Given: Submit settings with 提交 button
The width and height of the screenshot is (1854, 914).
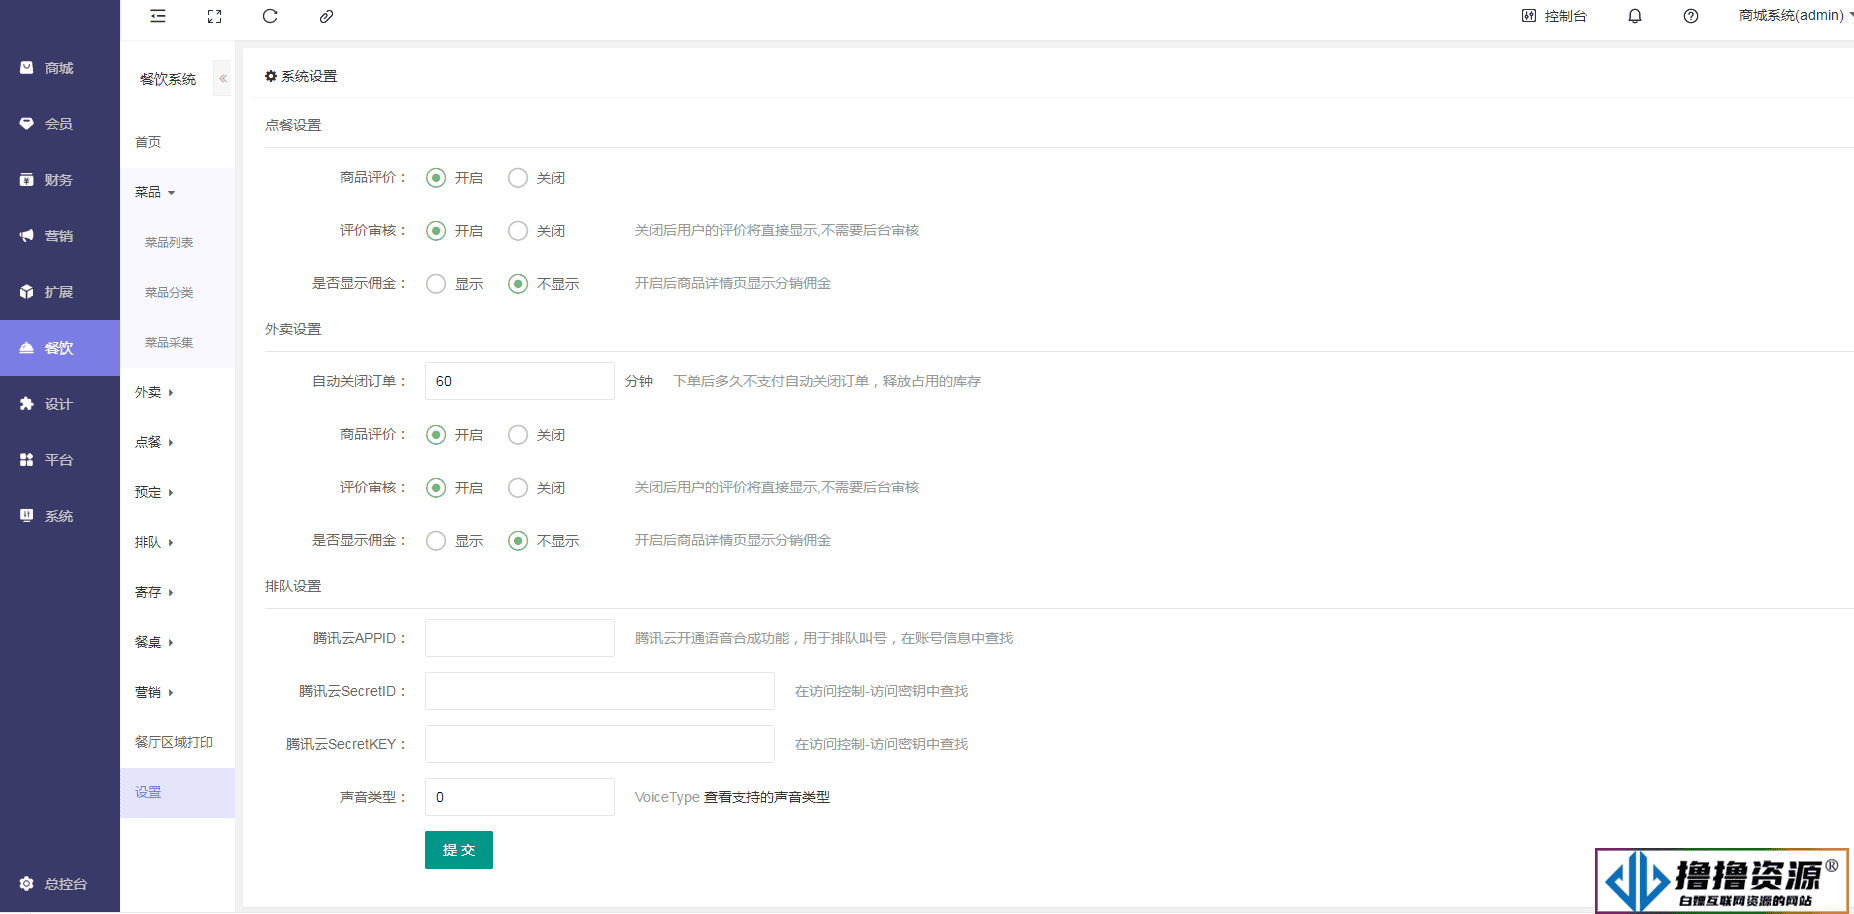Looking at the screenshot, I should tap(459, 850).
